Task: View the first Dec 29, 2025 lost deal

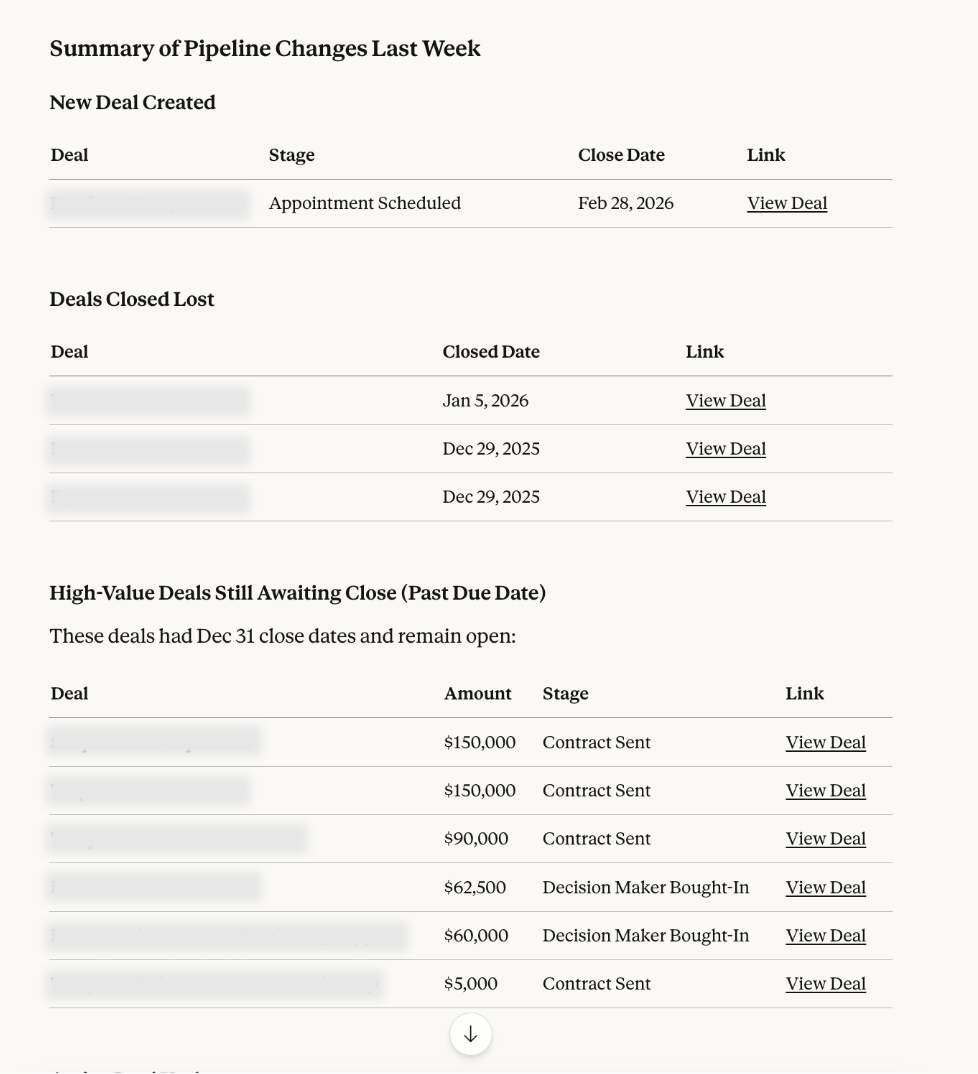Action: point(725,449)
